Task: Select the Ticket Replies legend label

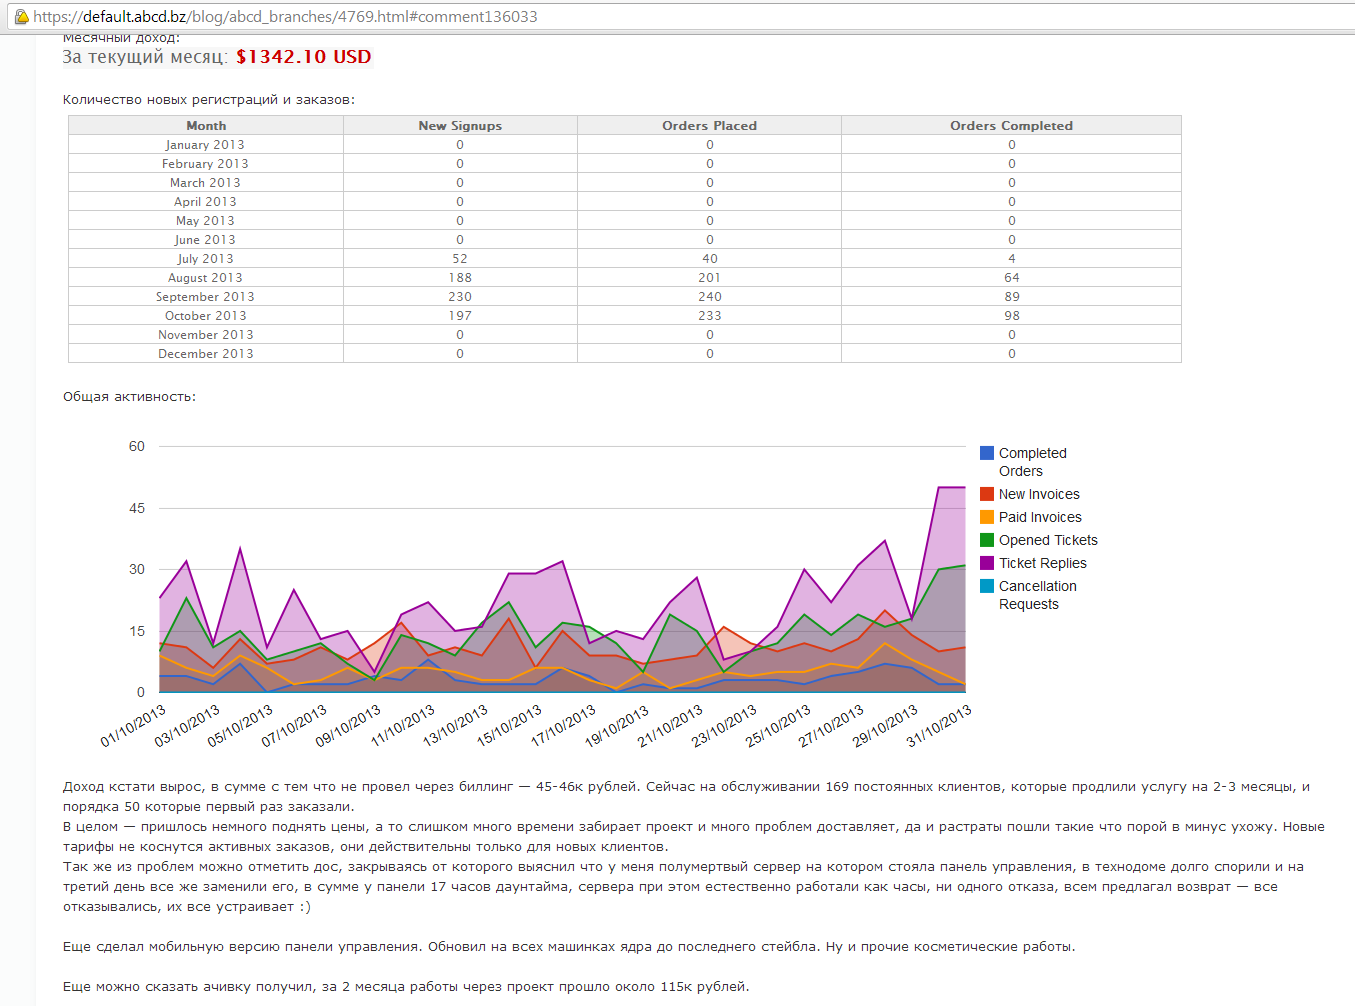Action: pyautogui.click(x=1042, y=563)
